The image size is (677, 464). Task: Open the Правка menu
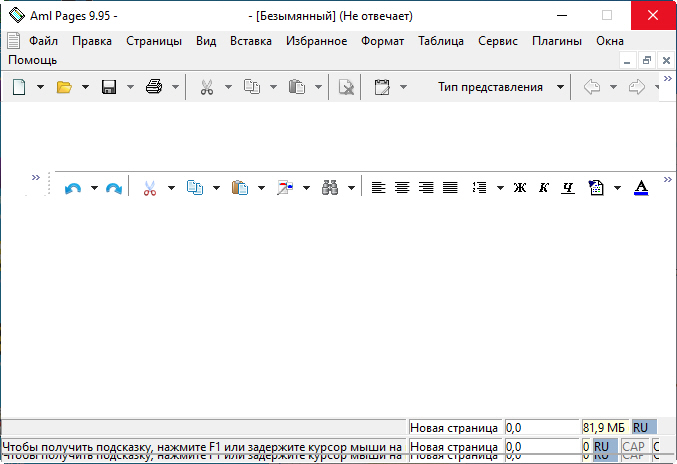(92, 41)
